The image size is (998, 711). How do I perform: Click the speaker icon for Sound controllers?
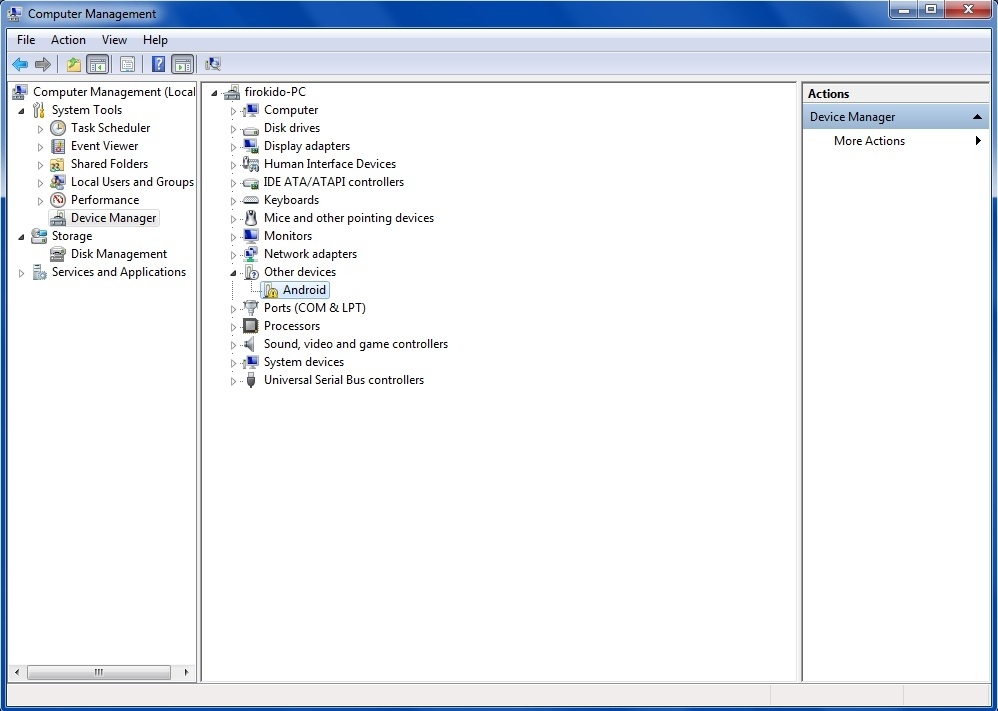(x=250, y=344)
